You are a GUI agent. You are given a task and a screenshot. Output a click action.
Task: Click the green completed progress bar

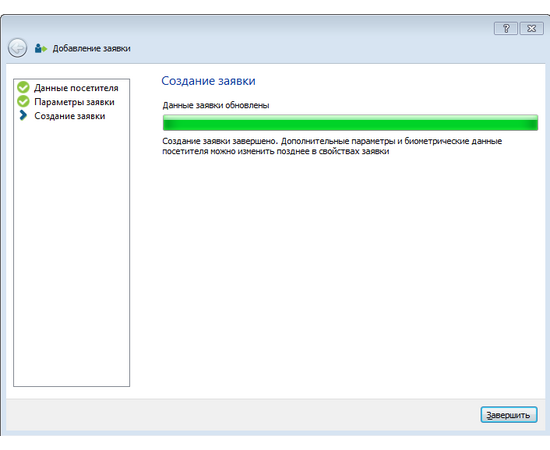point(350,123)
